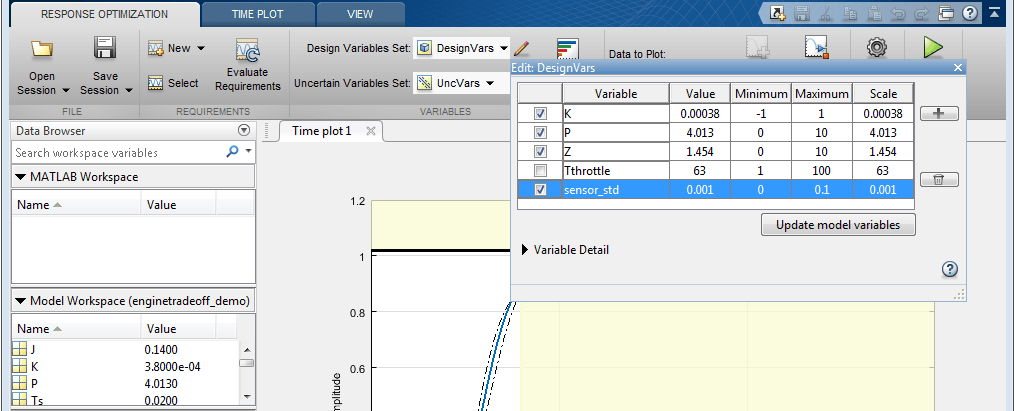The height and width of the screenshot is (411, 1015).
Task: Click the Search workspace variables field
Action: [118, 153]
